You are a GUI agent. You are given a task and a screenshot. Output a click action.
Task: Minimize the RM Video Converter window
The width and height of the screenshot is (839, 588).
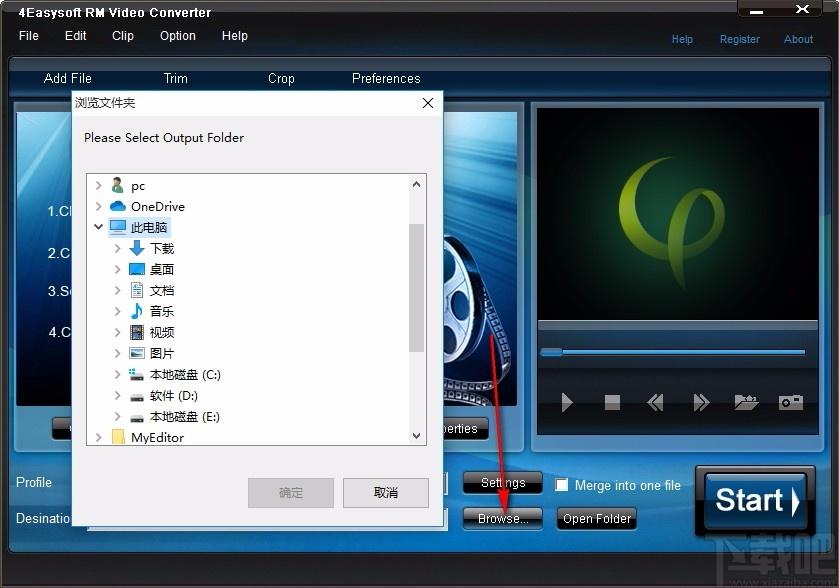coord(757,11)
